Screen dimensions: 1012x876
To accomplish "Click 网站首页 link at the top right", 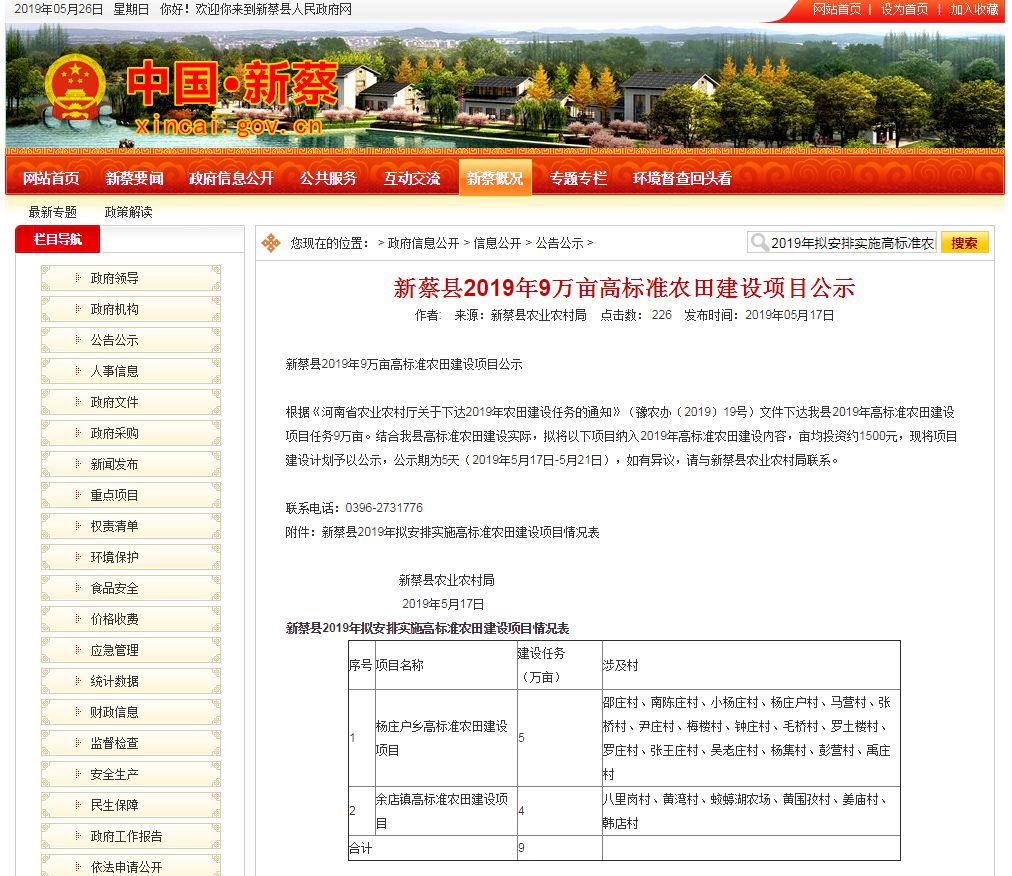I will pos(836,9).
